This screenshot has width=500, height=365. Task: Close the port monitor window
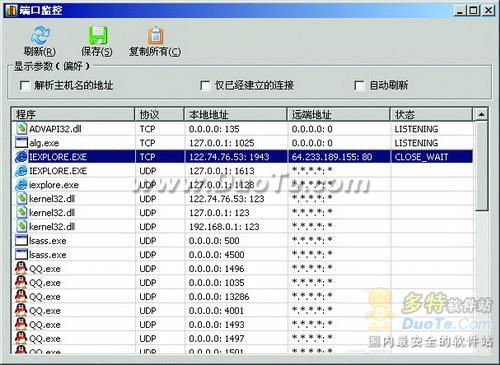489,11
